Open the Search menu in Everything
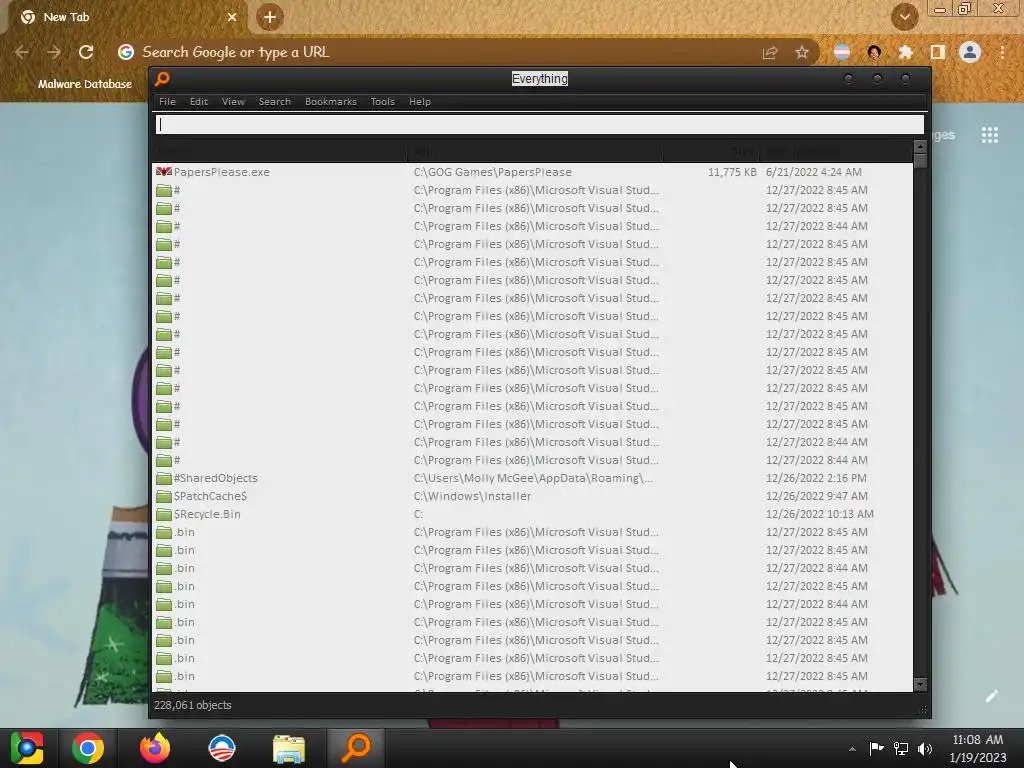The image size is (1024, 768). coord(274,102)
